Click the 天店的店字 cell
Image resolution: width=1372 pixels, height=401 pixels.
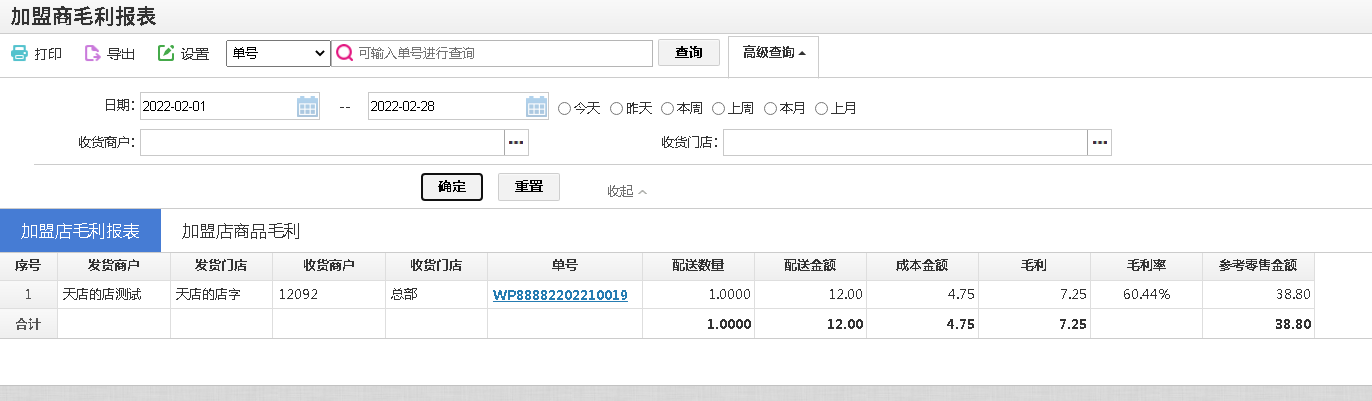(221, 295)
